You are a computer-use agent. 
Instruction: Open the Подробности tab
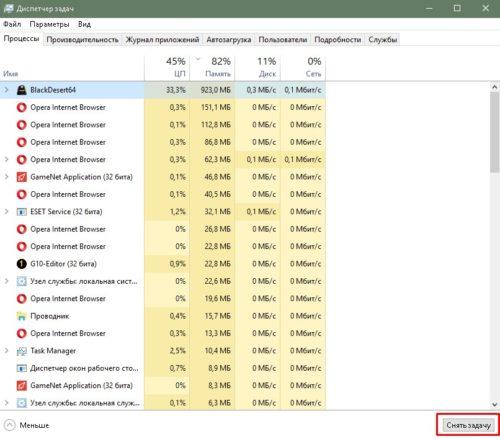tap(338, 40)
